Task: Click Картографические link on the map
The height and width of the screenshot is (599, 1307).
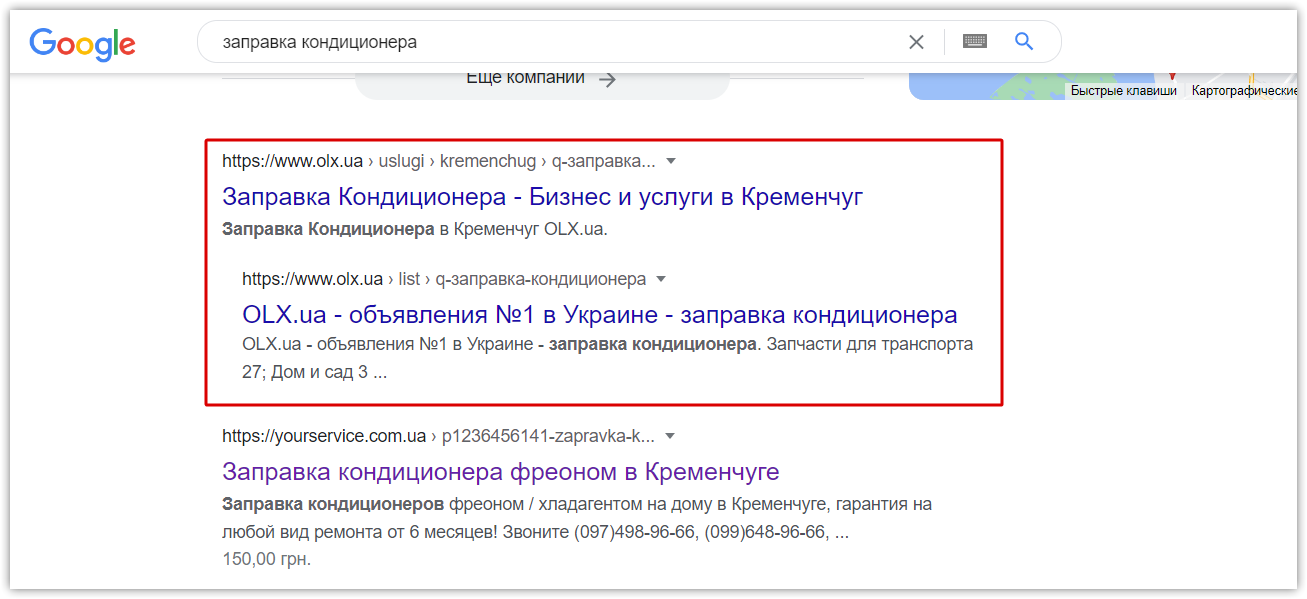Action: point(1244,91)
